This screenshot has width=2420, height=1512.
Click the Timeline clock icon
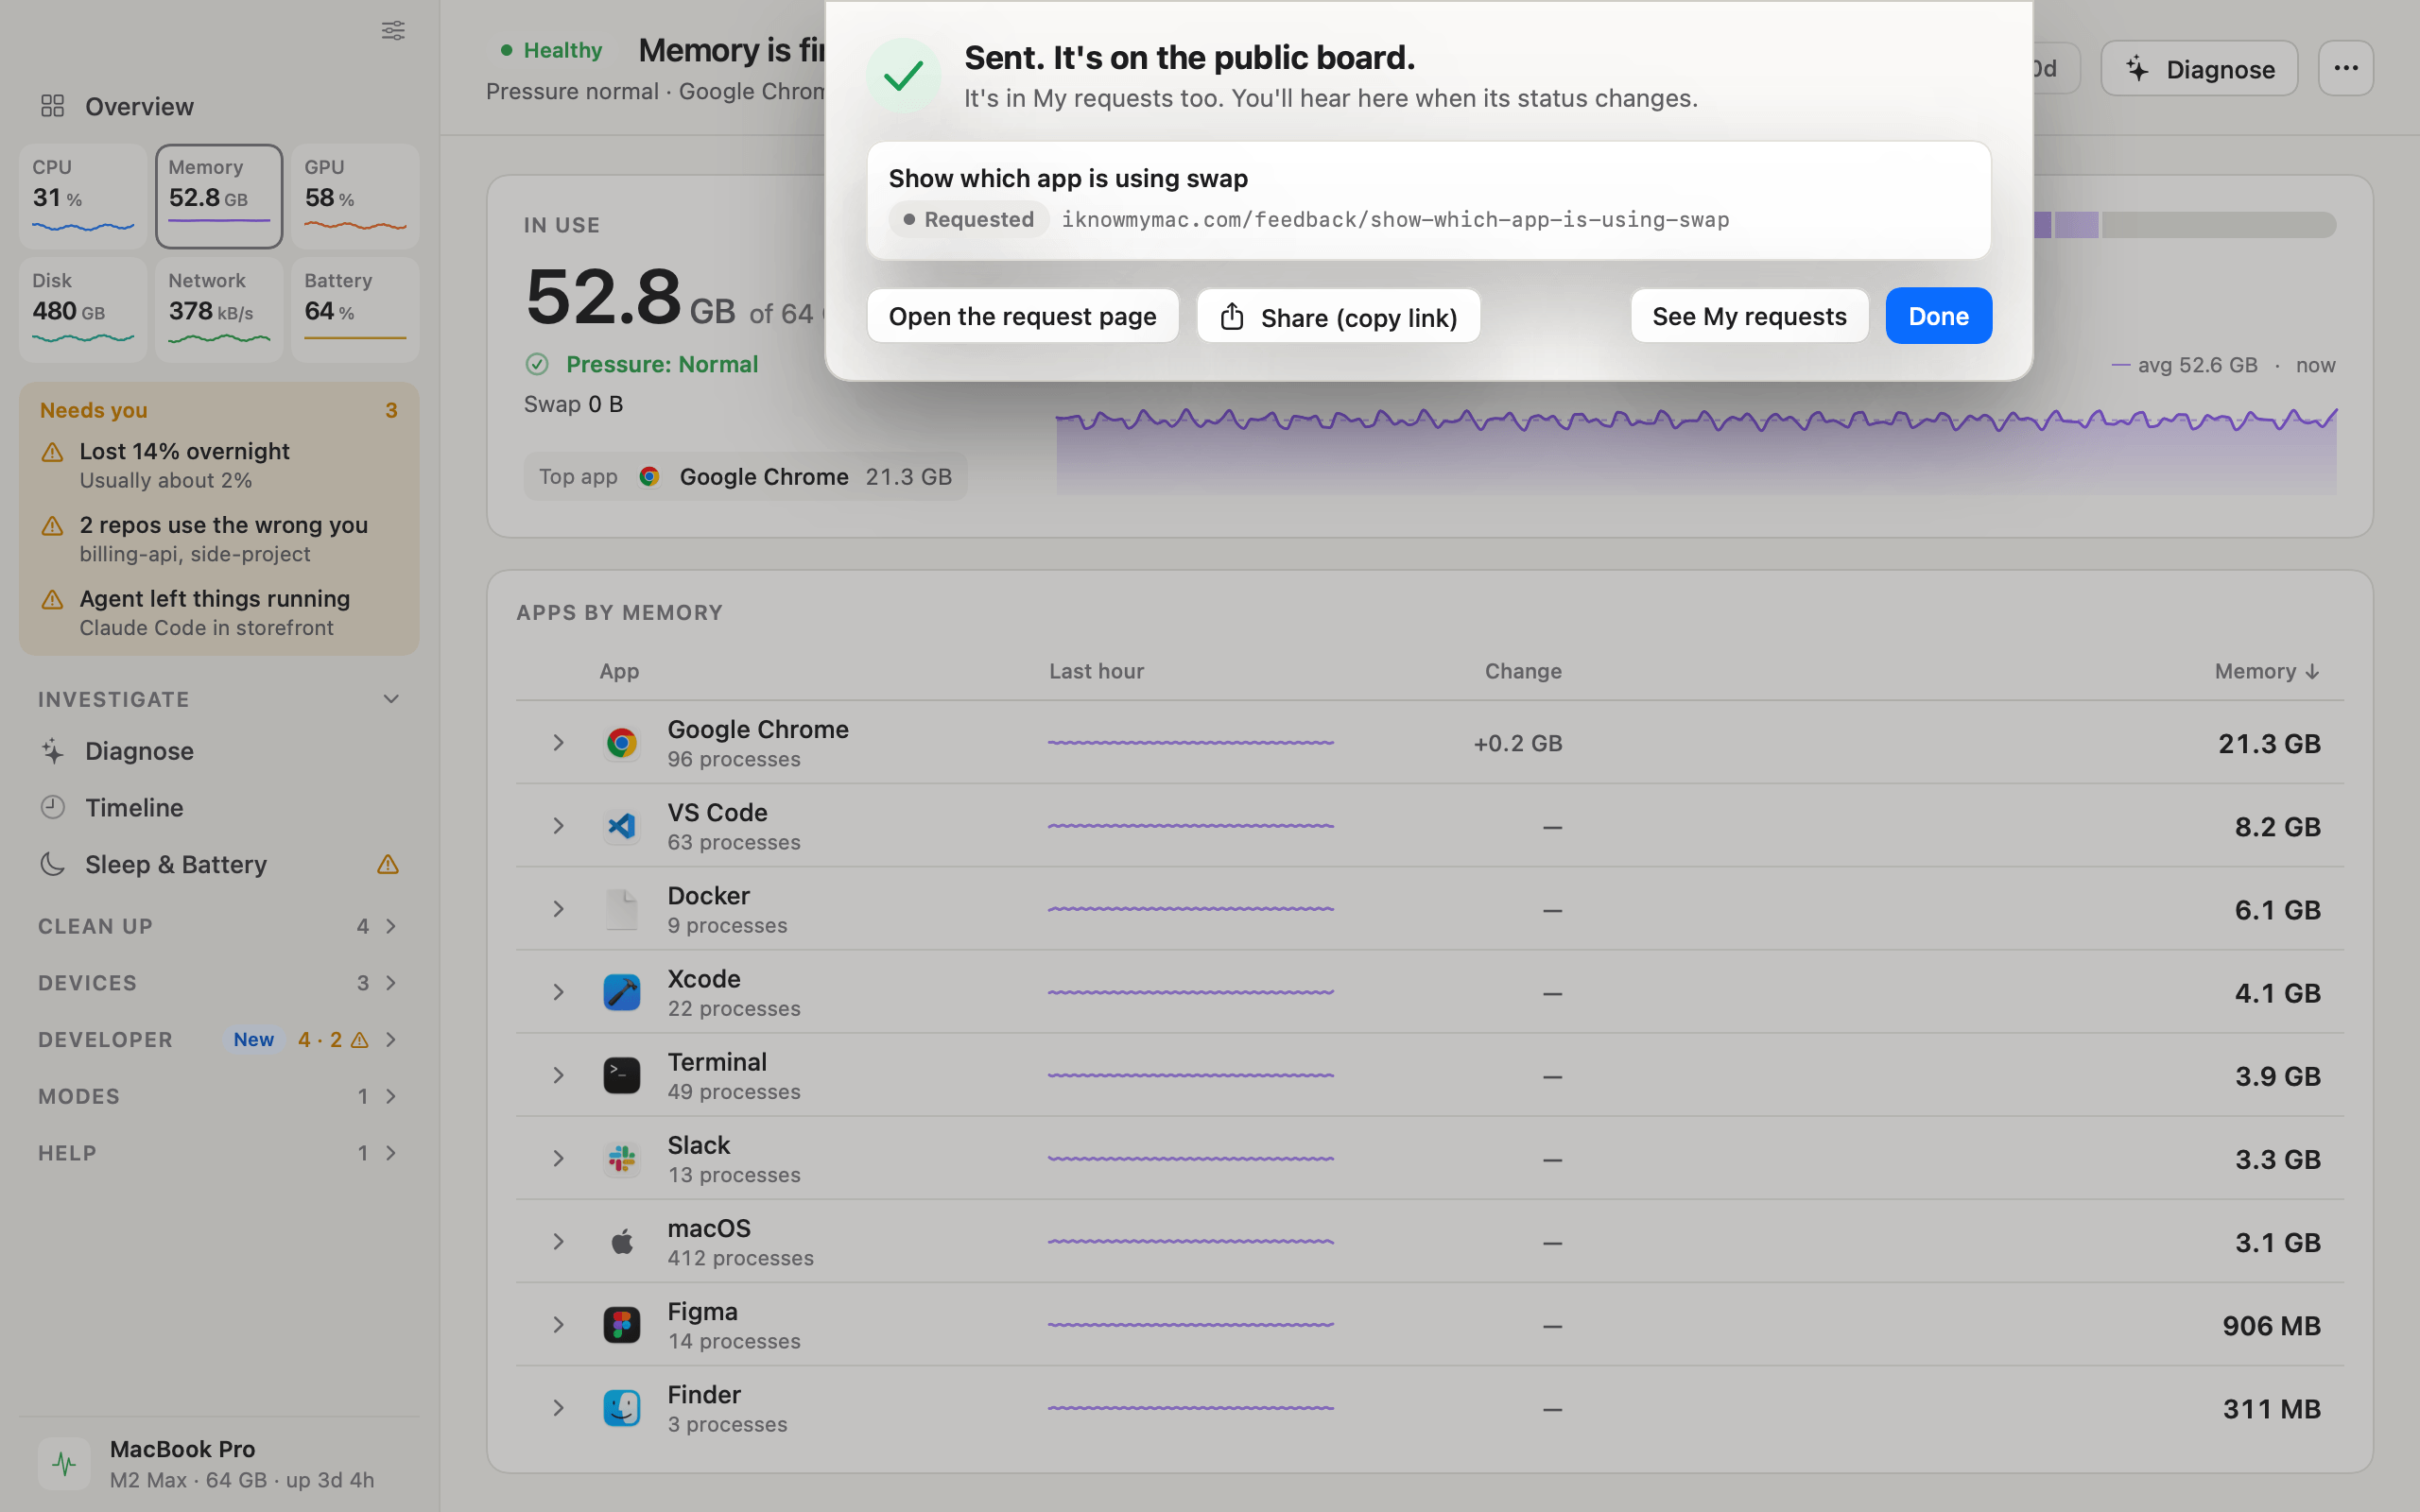coord(53,807)
